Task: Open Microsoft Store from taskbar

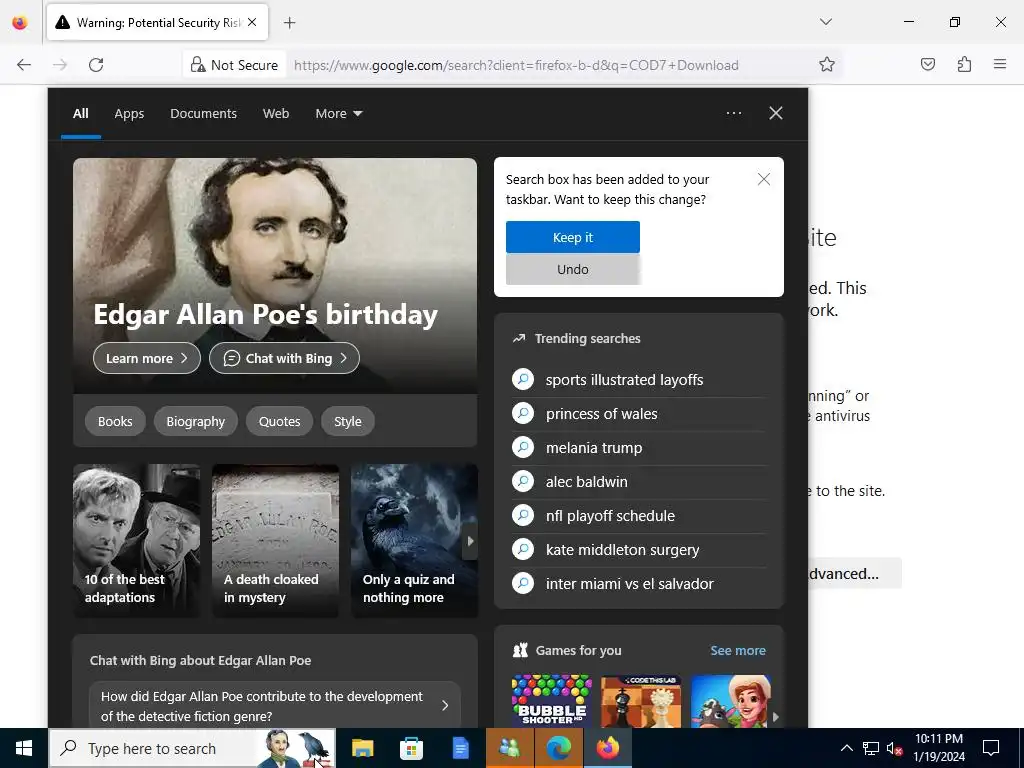Action: coord(411,748)
